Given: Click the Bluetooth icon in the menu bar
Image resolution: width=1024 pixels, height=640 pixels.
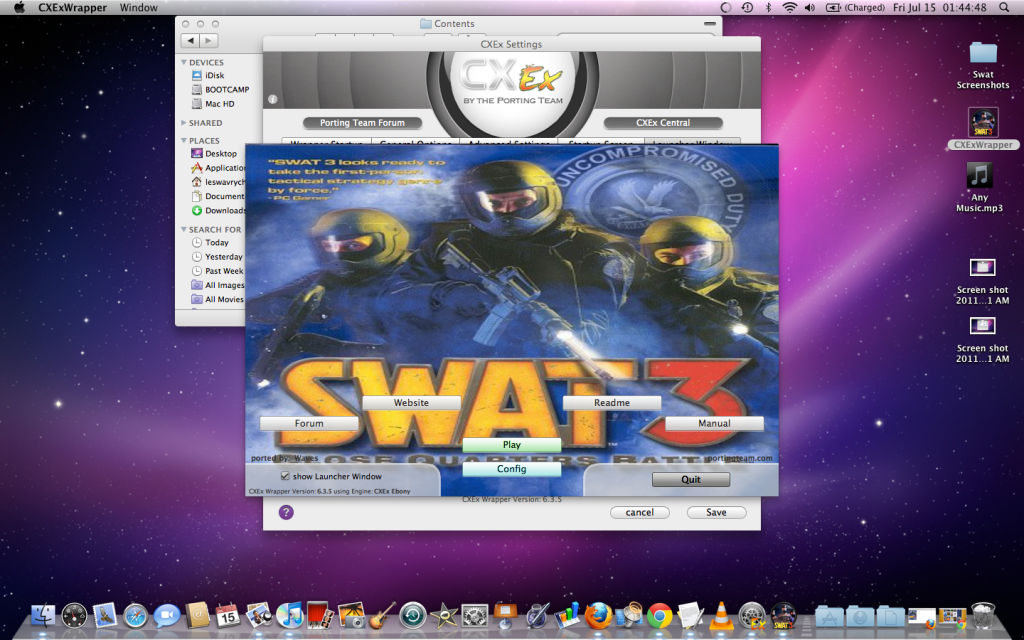Looking at the screenshot, I should pyautogui.click(x=769, y=8).
